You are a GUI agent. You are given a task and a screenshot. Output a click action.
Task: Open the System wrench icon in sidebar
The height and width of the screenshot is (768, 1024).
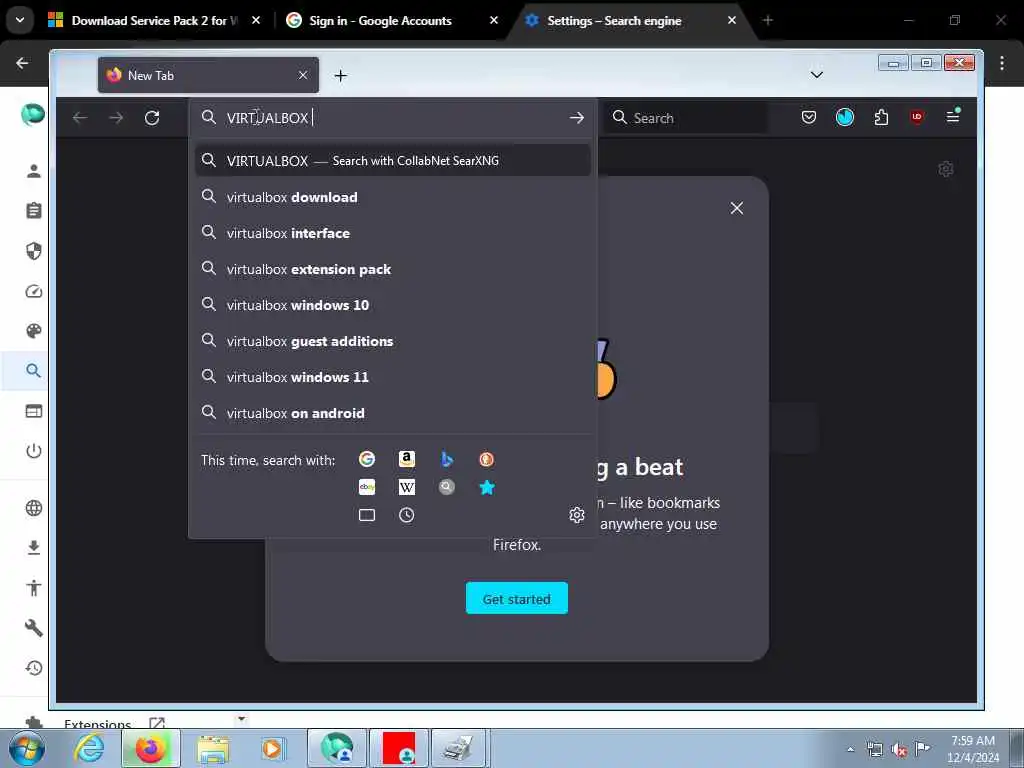[x=34, y=628]
